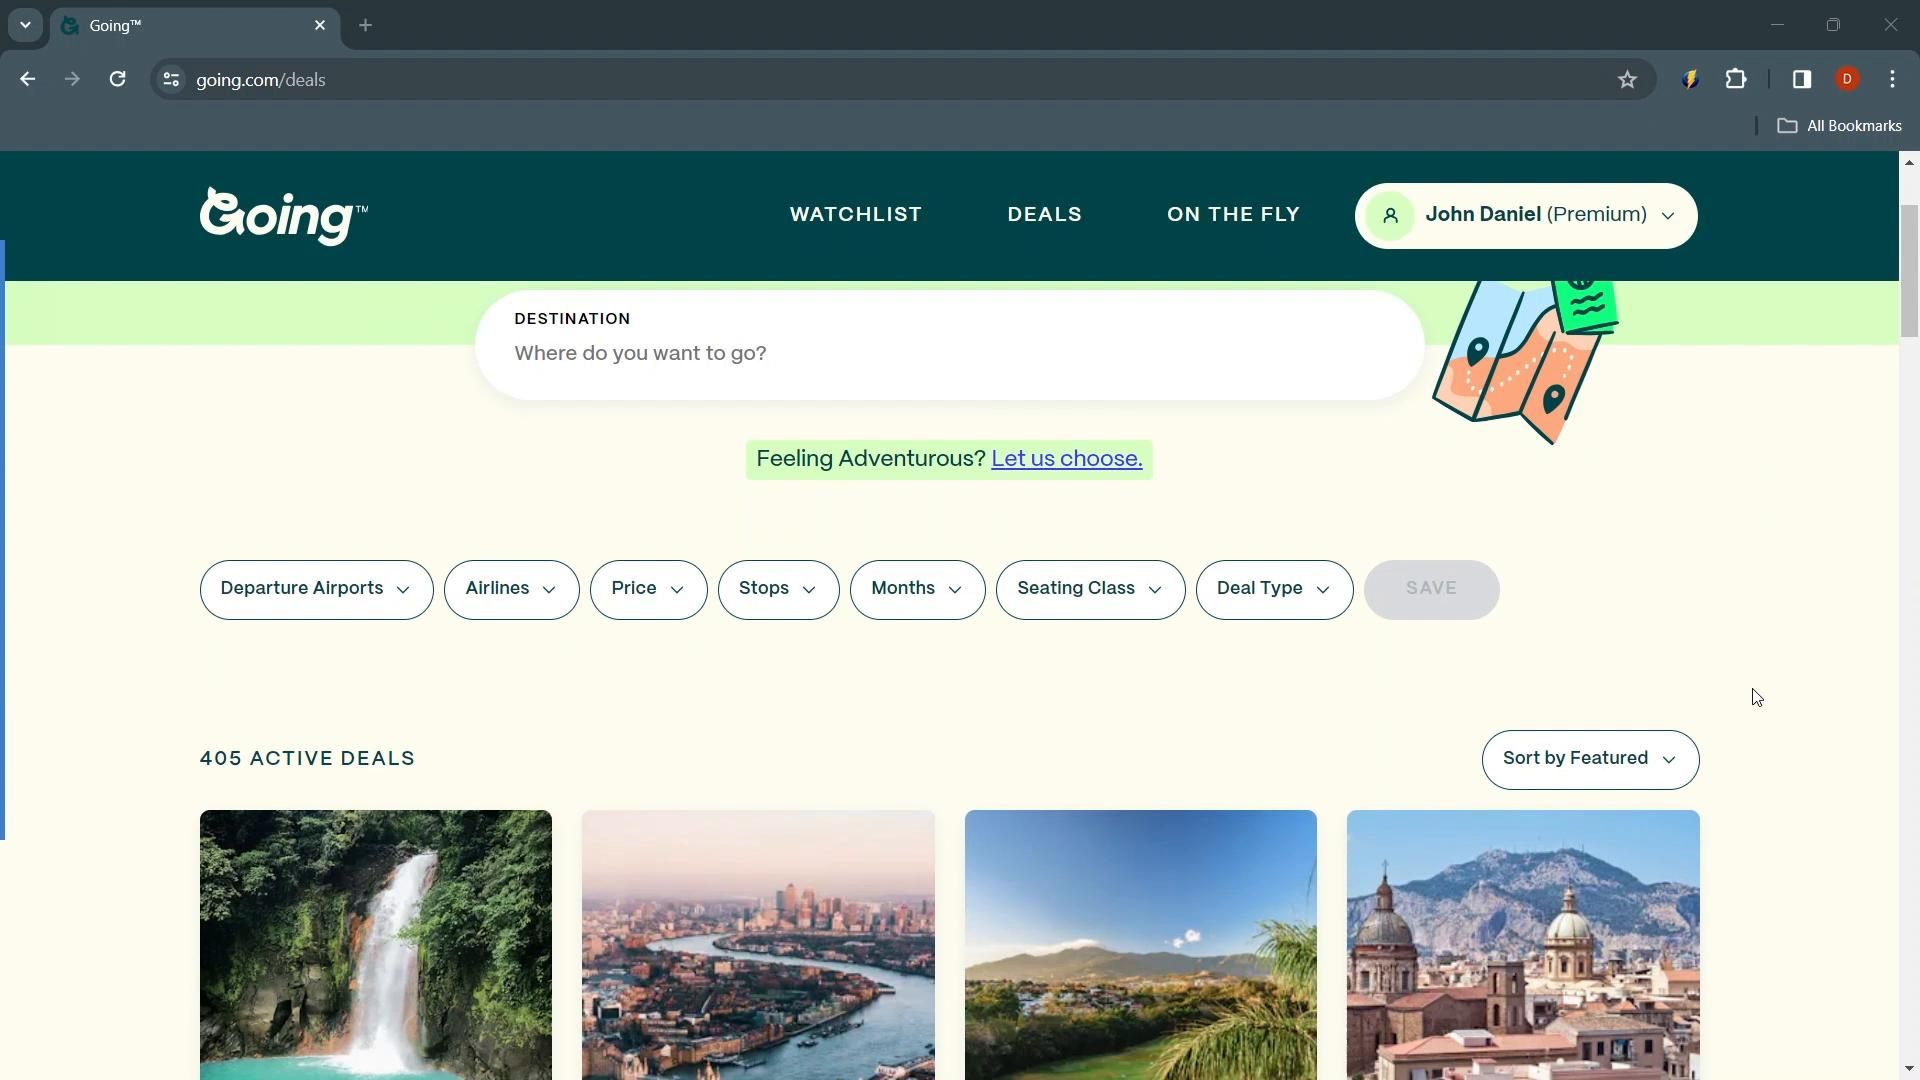Go to WATCHLIST in navigation
Image resolution: width=1920 pixels, height=1080 pixels.
[x=855, y=215]
